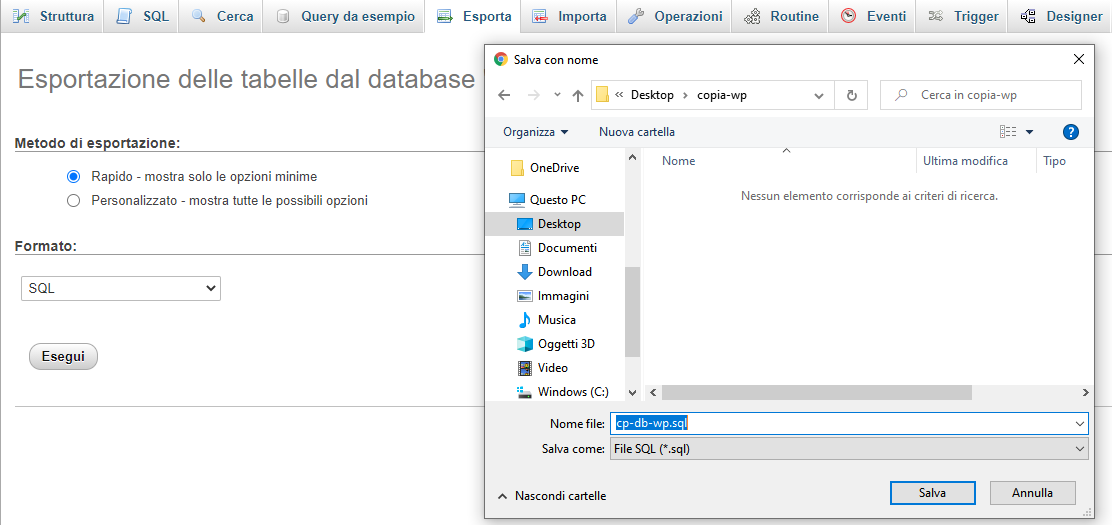Select the Rapido export method radio button
Viewport: 1112px width, 525px height.
pos(73,176)
